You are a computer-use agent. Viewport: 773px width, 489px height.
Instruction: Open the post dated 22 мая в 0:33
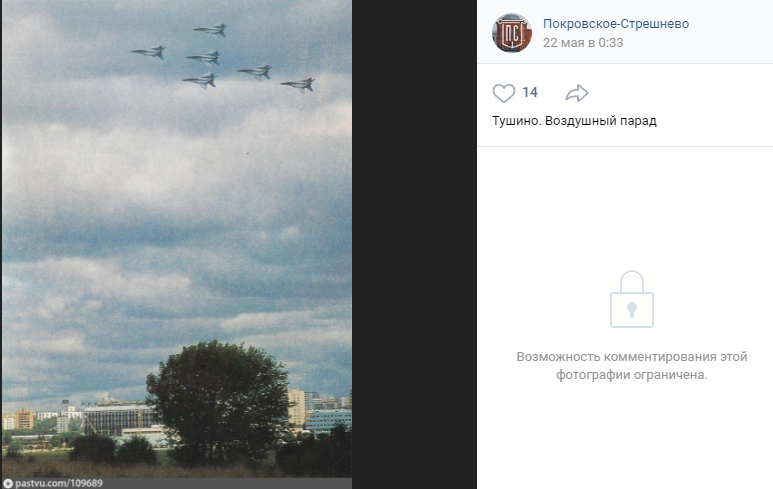tap(583, 43)
